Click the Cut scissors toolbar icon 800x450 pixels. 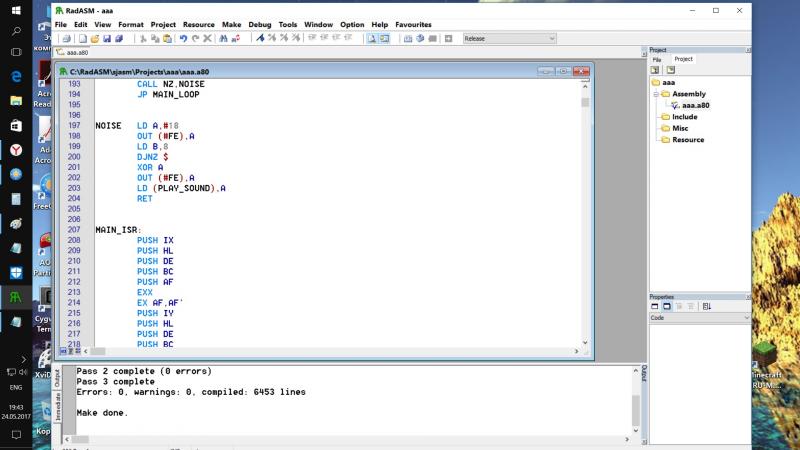143,38
